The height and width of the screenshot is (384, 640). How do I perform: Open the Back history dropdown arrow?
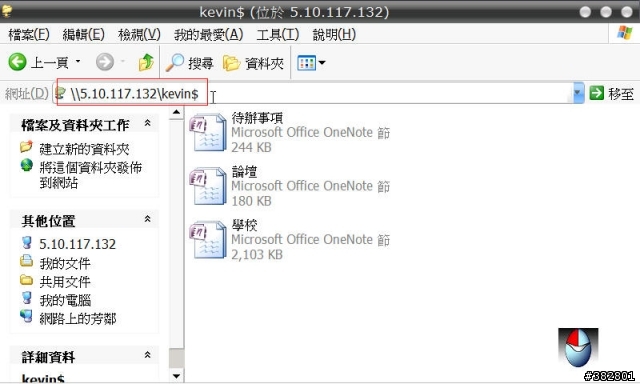tap(78, 62)
